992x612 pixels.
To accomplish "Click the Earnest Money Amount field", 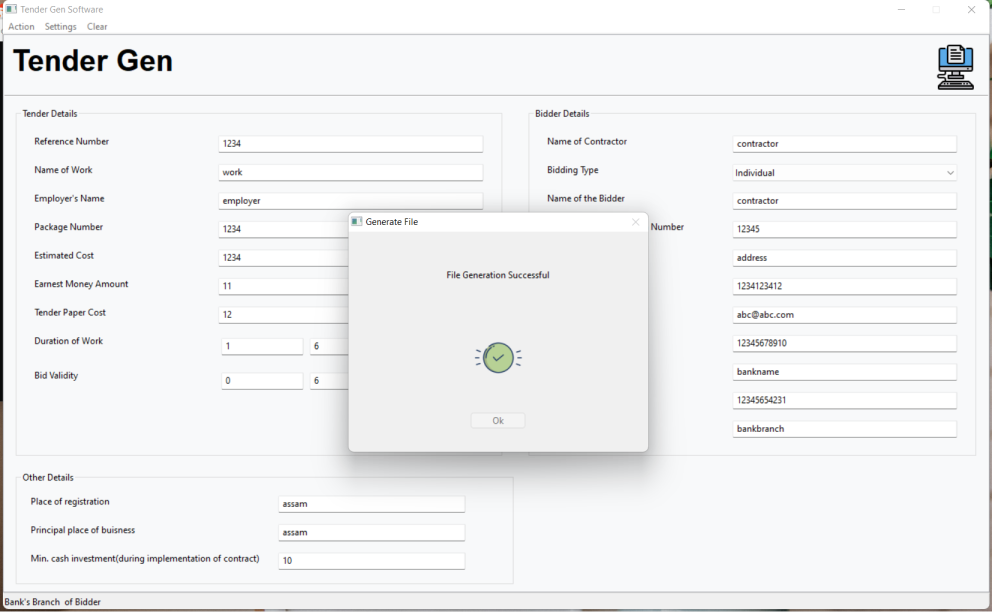I will (x=283, y=286).
